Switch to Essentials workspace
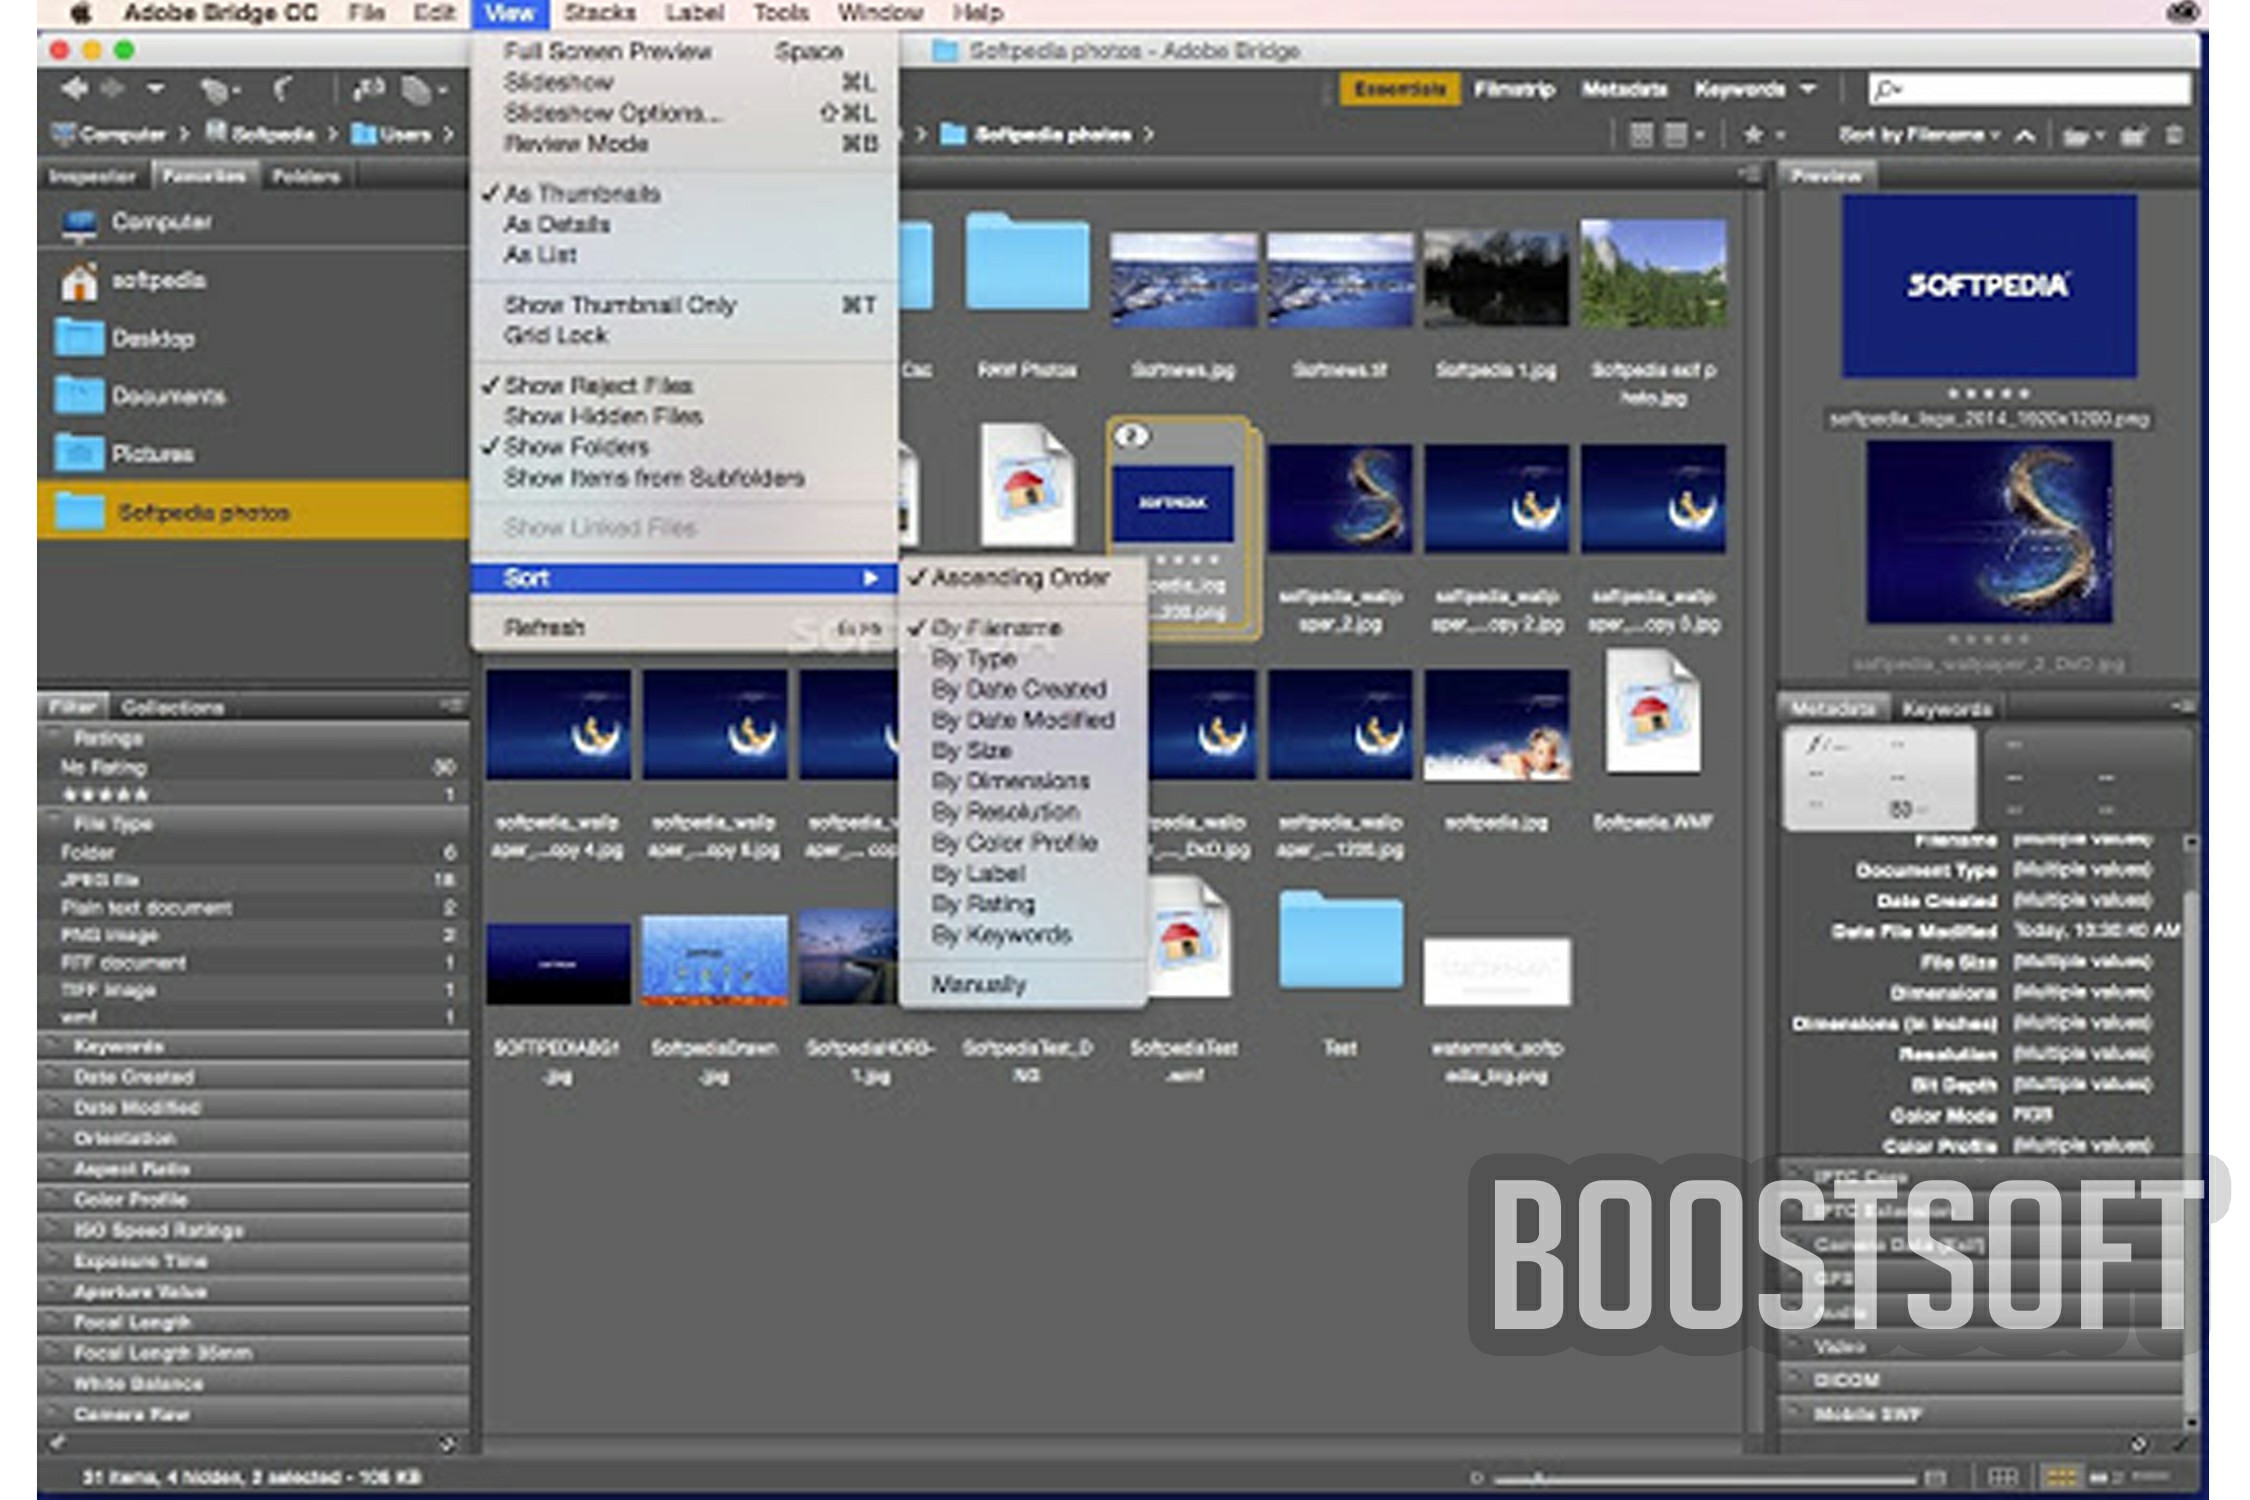Screen dimensions: 2250x1500 1399,90
